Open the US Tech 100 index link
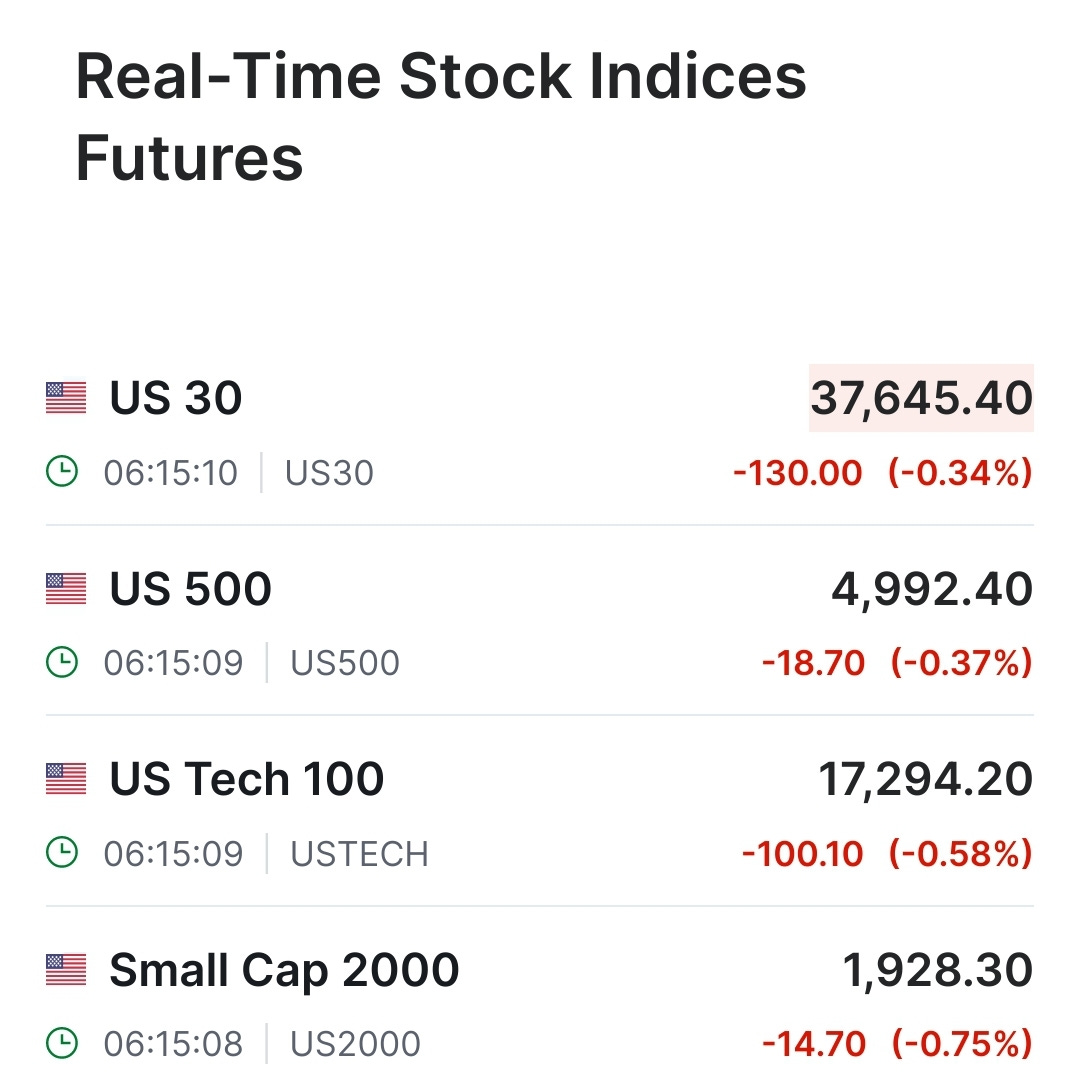 click(x=247, y=779)
